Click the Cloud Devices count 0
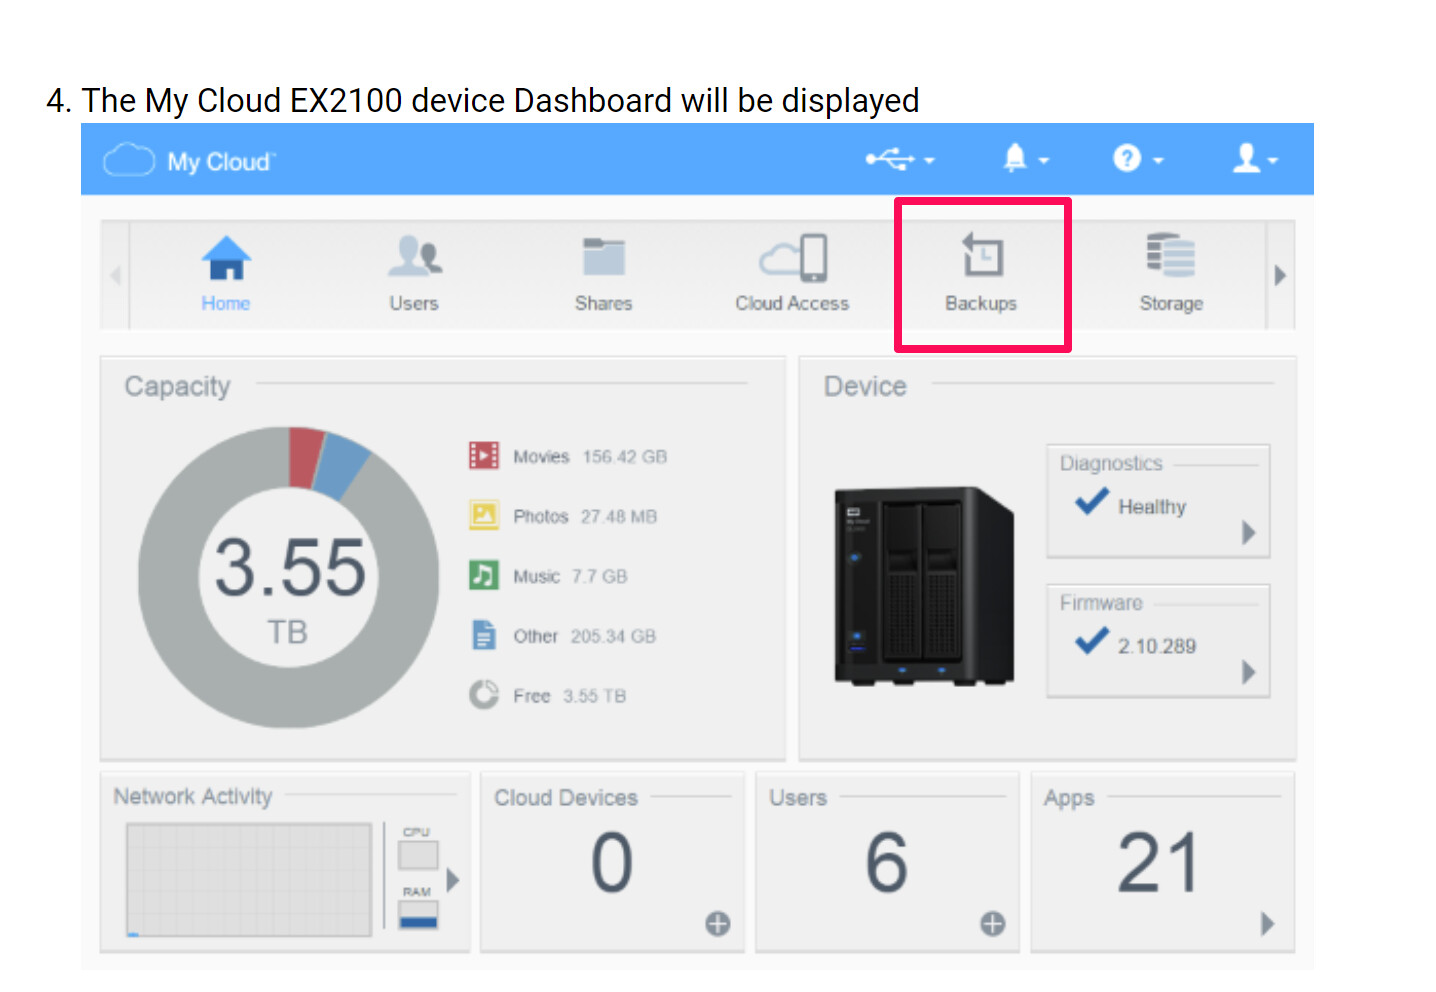Screen dimensions: 1436x992 tap(612, 863)
